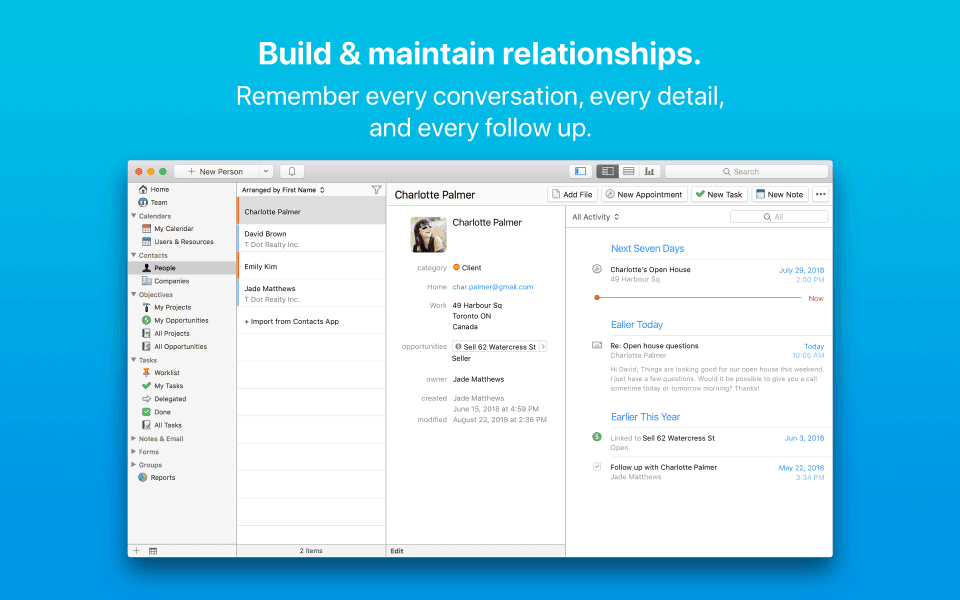Viewport: 960px width, 600px height.
Task: Click the filter funnel icon
Action: (x=376, y=189)
